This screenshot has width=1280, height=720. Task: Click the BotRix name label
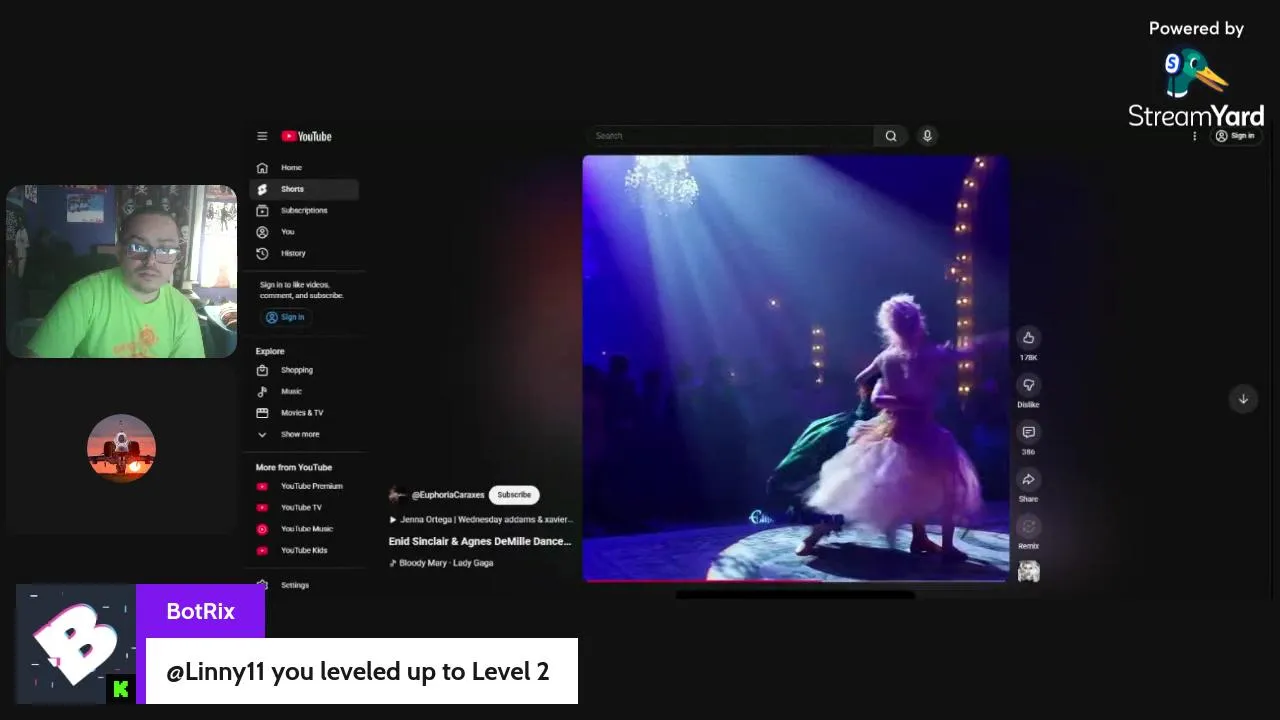200,611
